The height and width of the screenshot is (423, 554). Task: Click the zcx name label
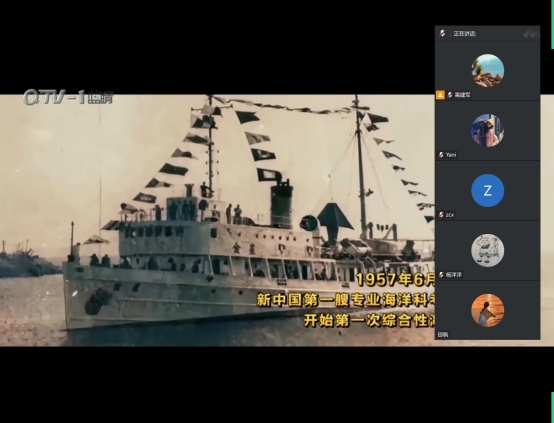(450, 215)
